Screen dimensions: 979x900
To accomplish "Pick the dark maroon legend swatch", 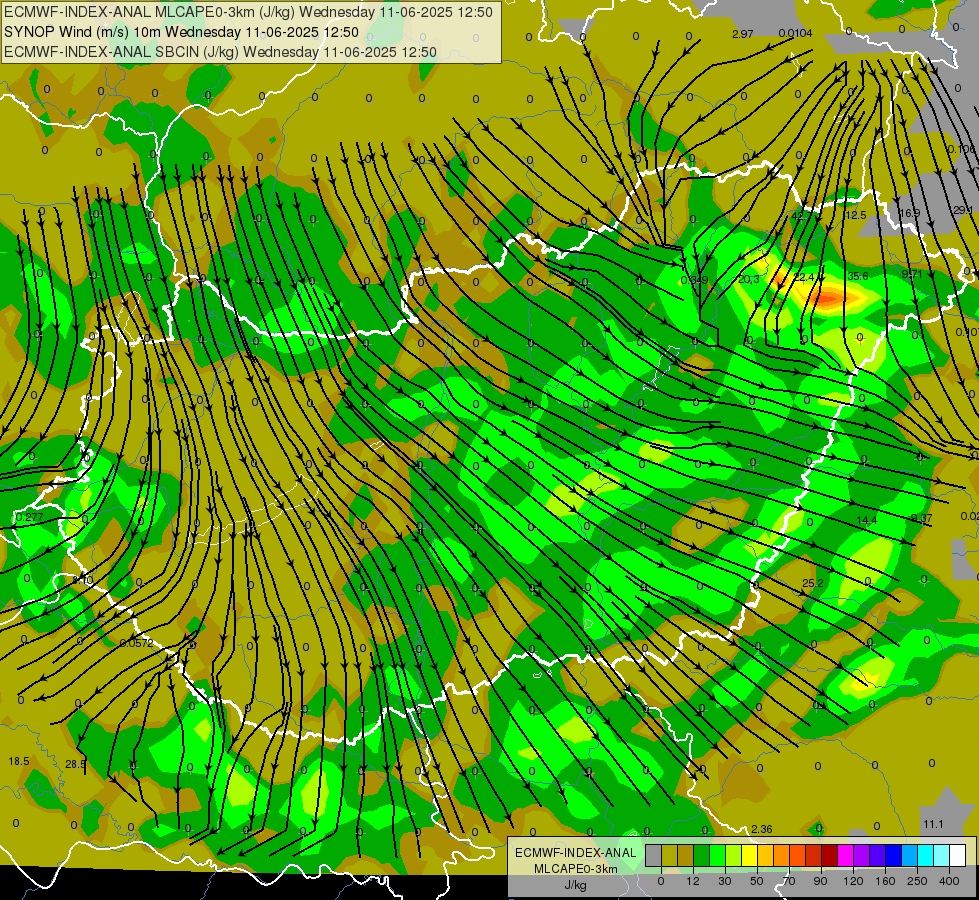I will 830,855.
